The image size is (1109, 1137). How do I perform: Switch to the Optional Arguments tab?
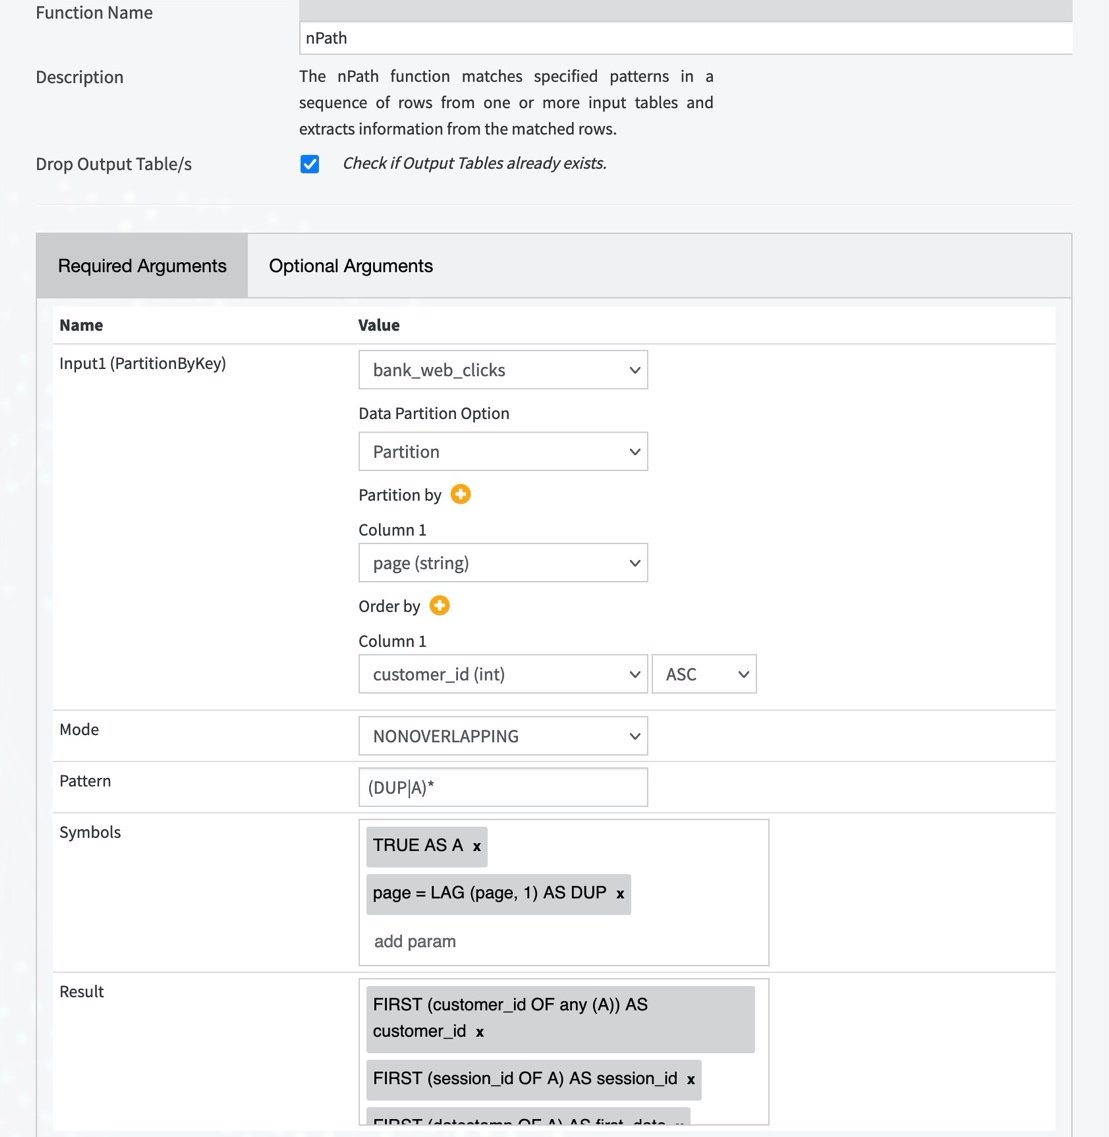350,265
